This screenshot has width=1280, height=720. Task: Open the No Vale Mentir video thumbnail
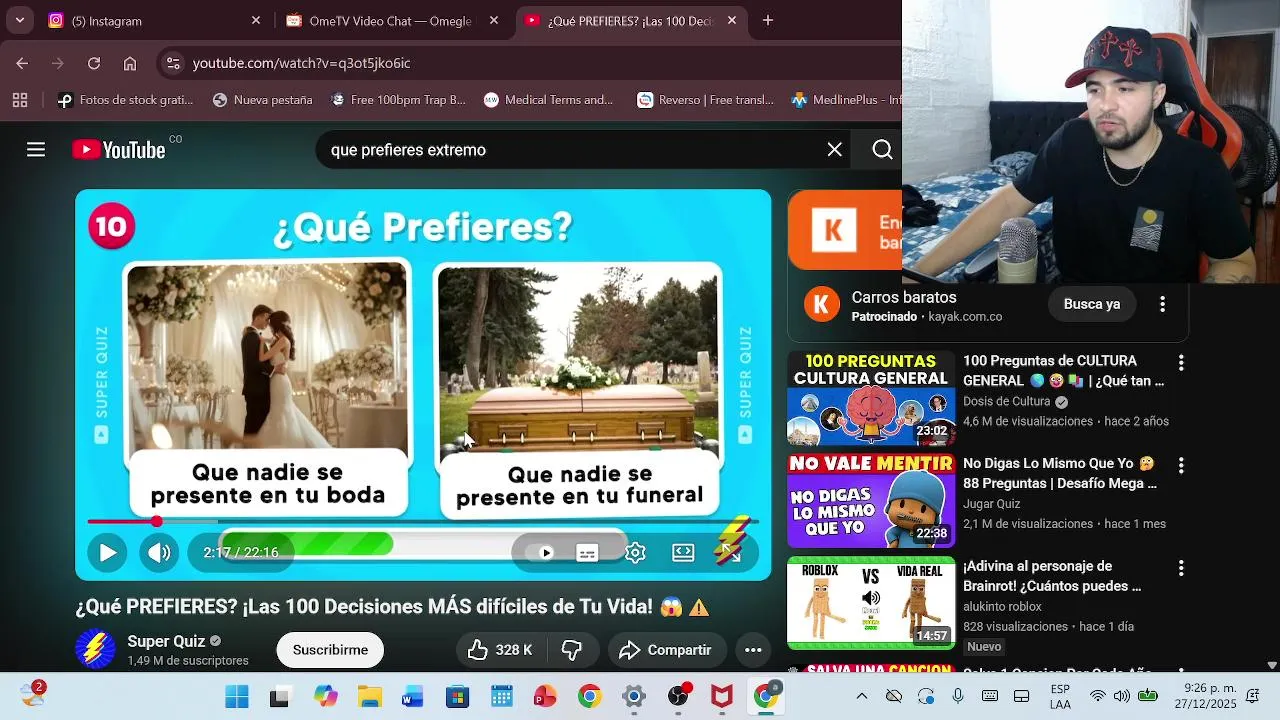871,501
